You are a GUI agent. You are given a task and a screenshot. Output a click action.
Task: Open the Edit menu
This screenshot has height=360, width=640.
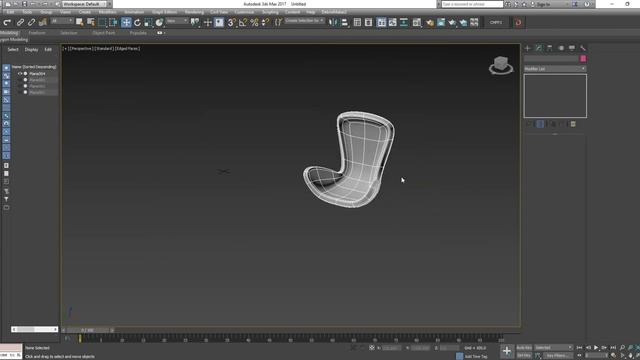tap(11, 12)
